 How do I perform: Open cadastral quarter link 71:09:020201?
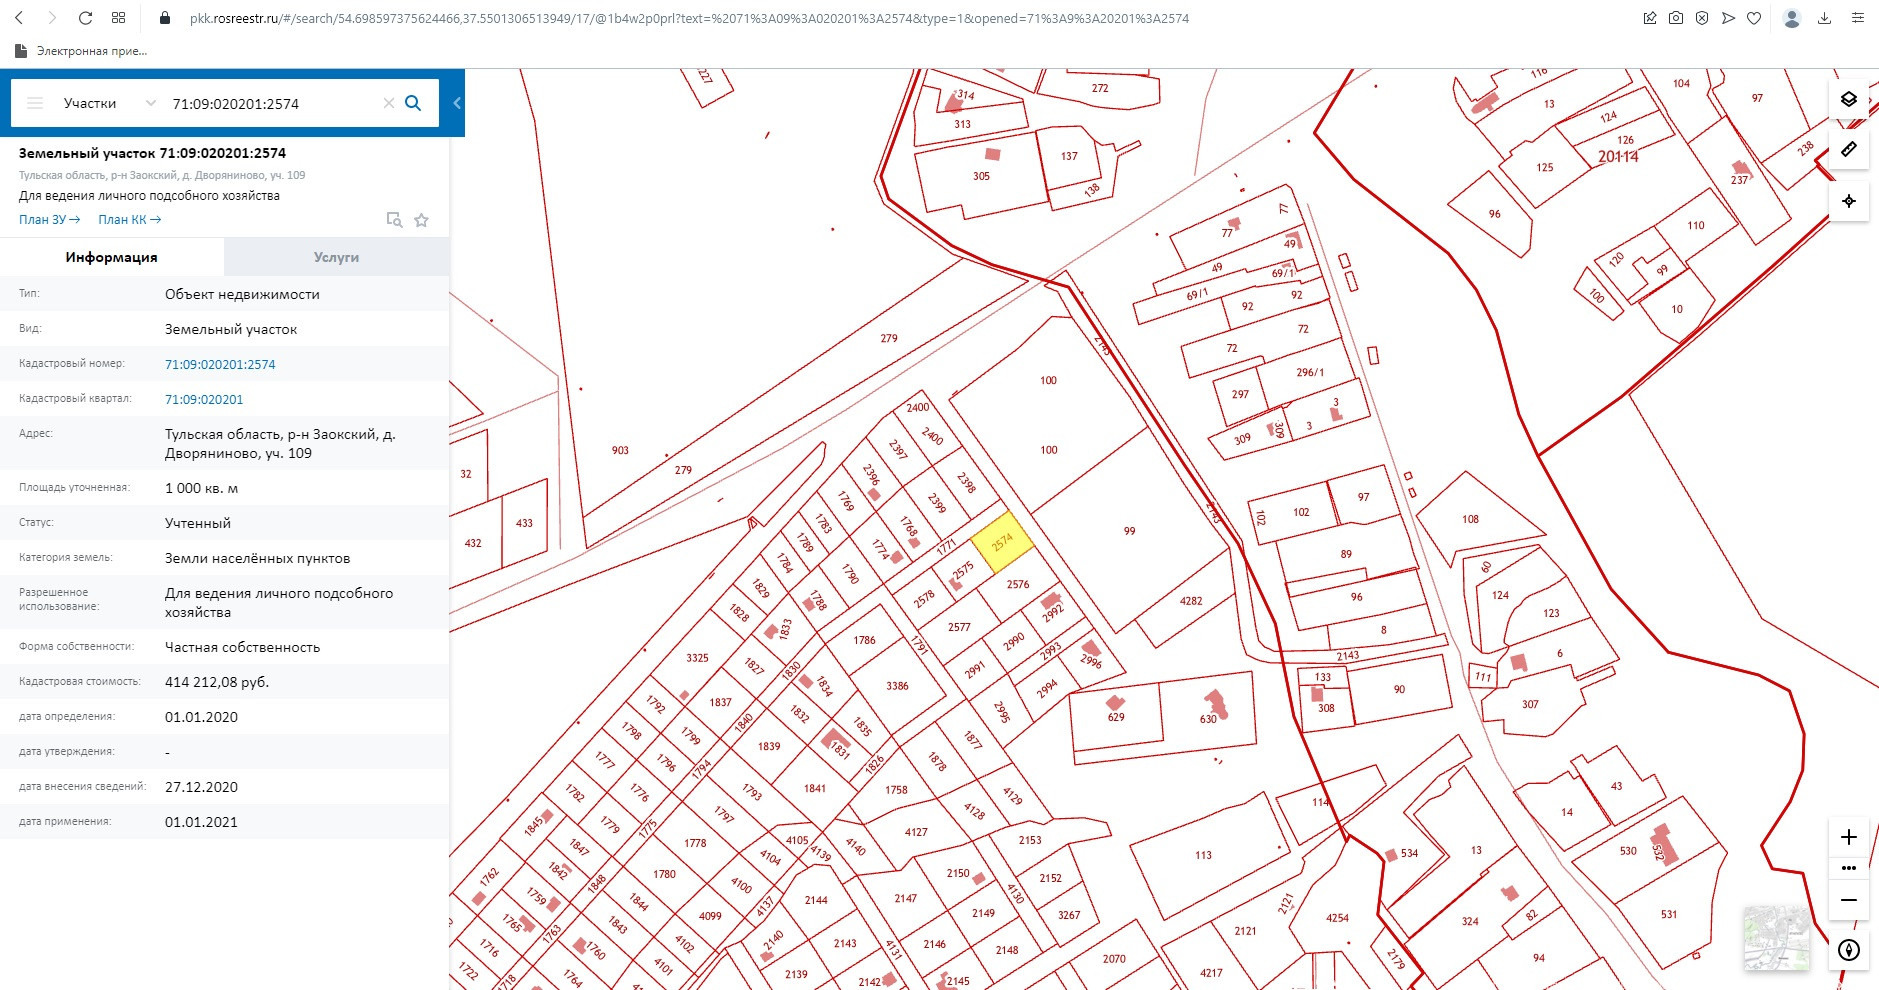[204, 399]
